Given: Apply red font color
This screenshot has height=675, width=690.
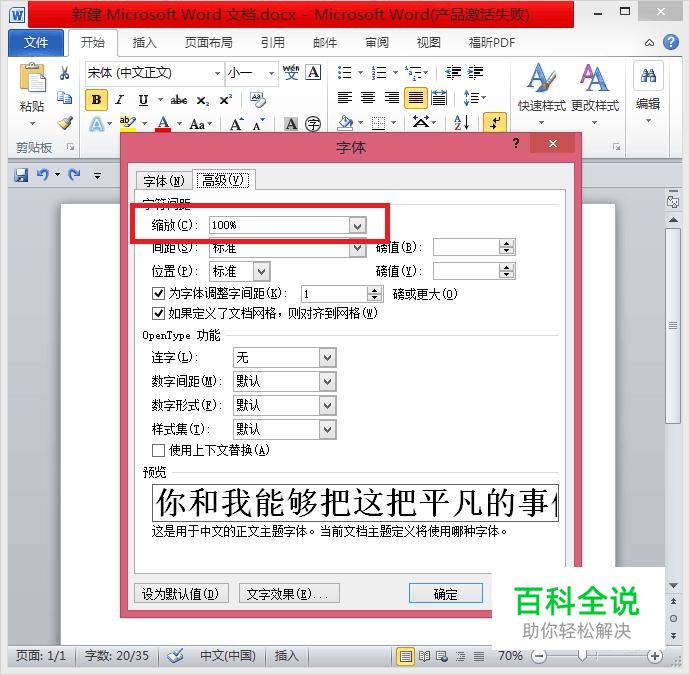Looking at the screenshot, I should click(x=163, y=124).
